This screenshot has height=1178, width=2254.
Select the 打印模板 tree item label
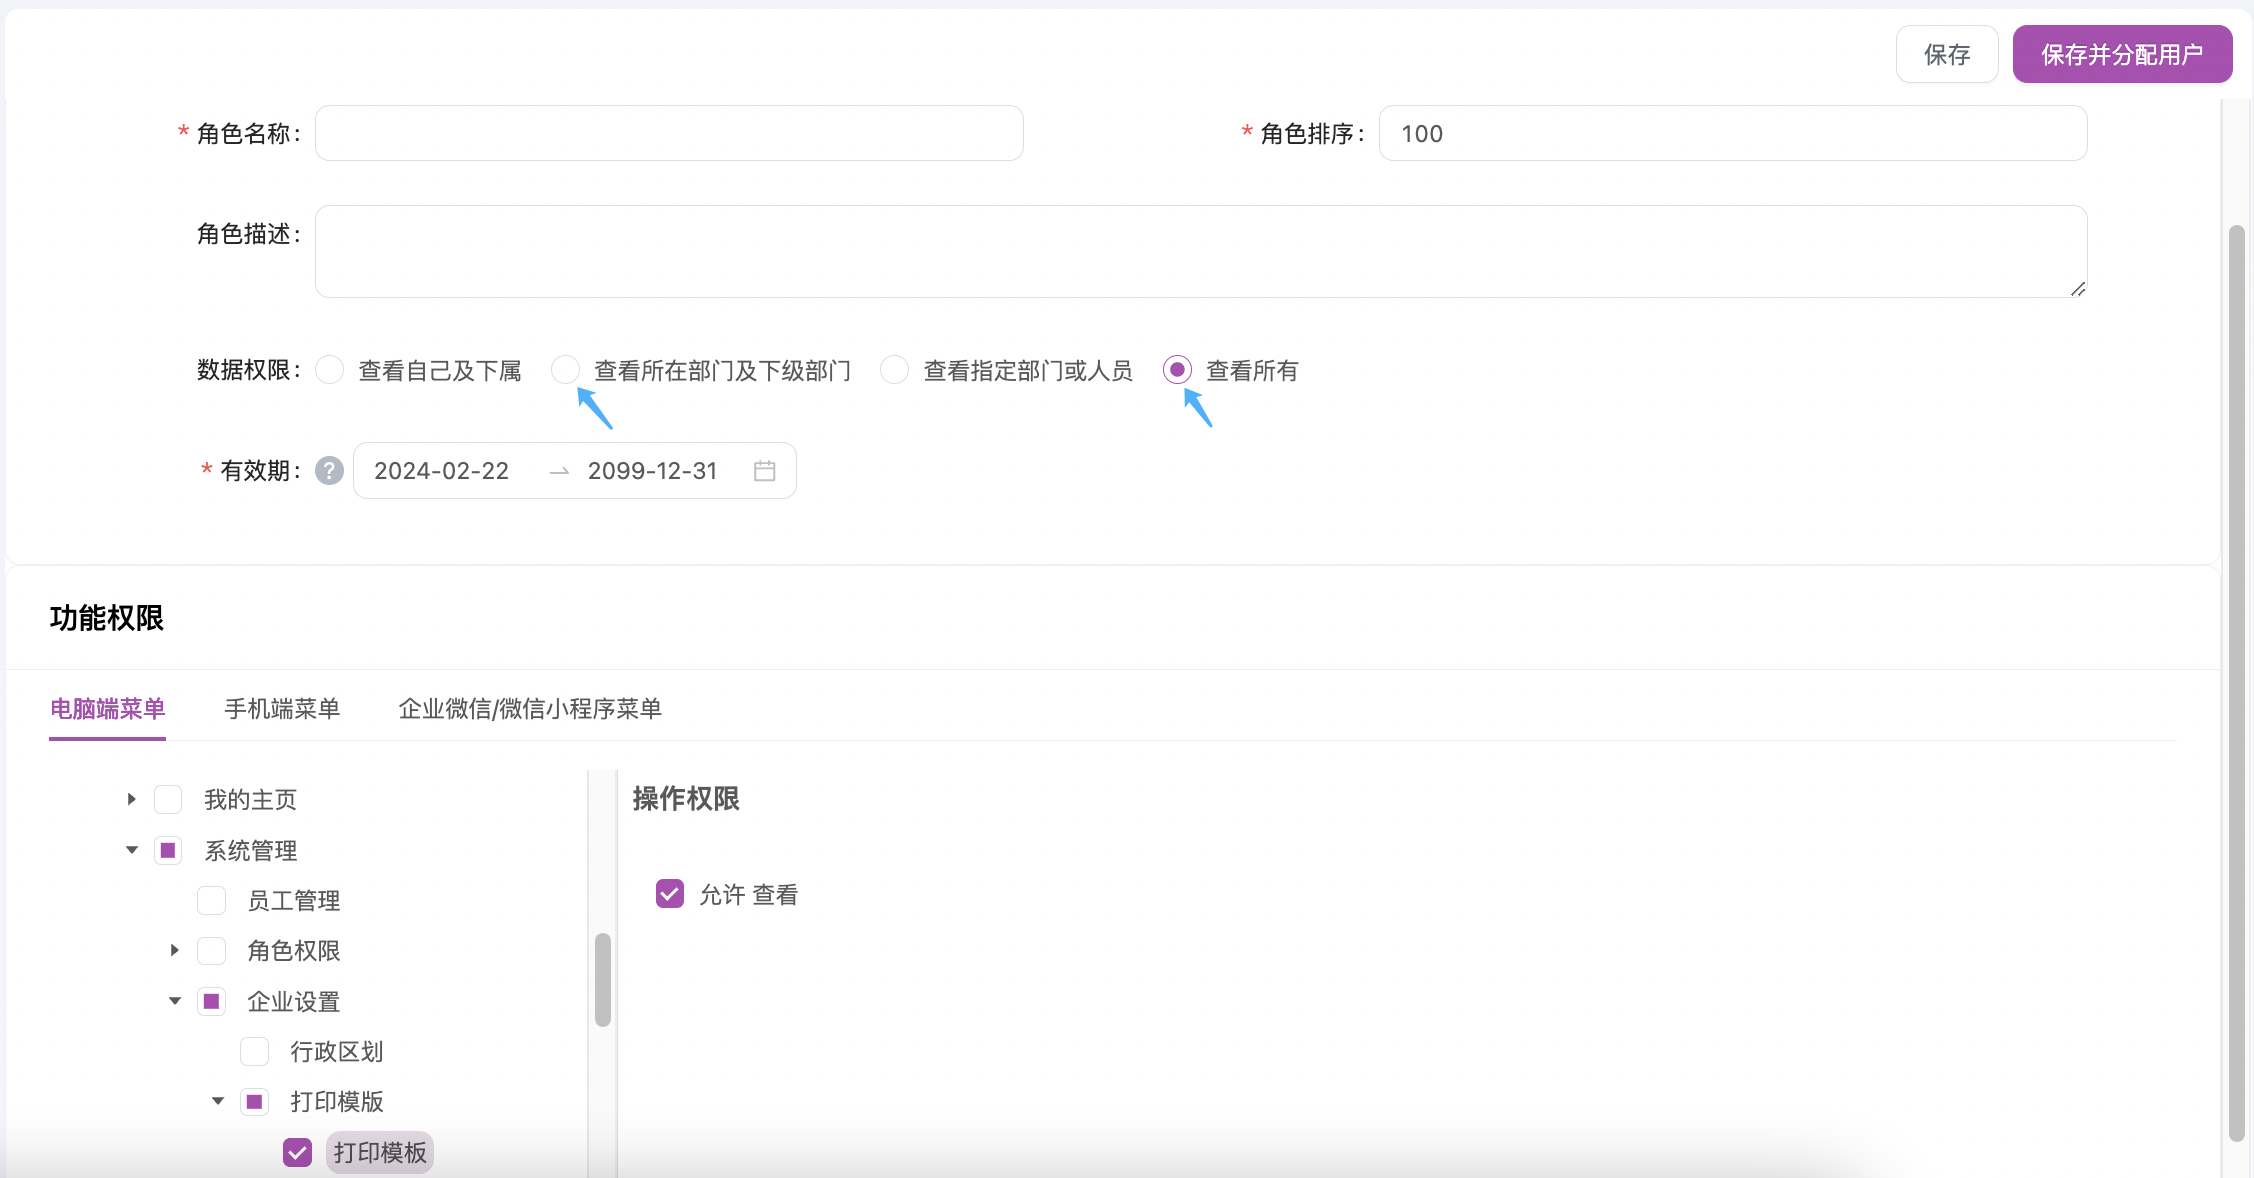(x=380, y=1153)
